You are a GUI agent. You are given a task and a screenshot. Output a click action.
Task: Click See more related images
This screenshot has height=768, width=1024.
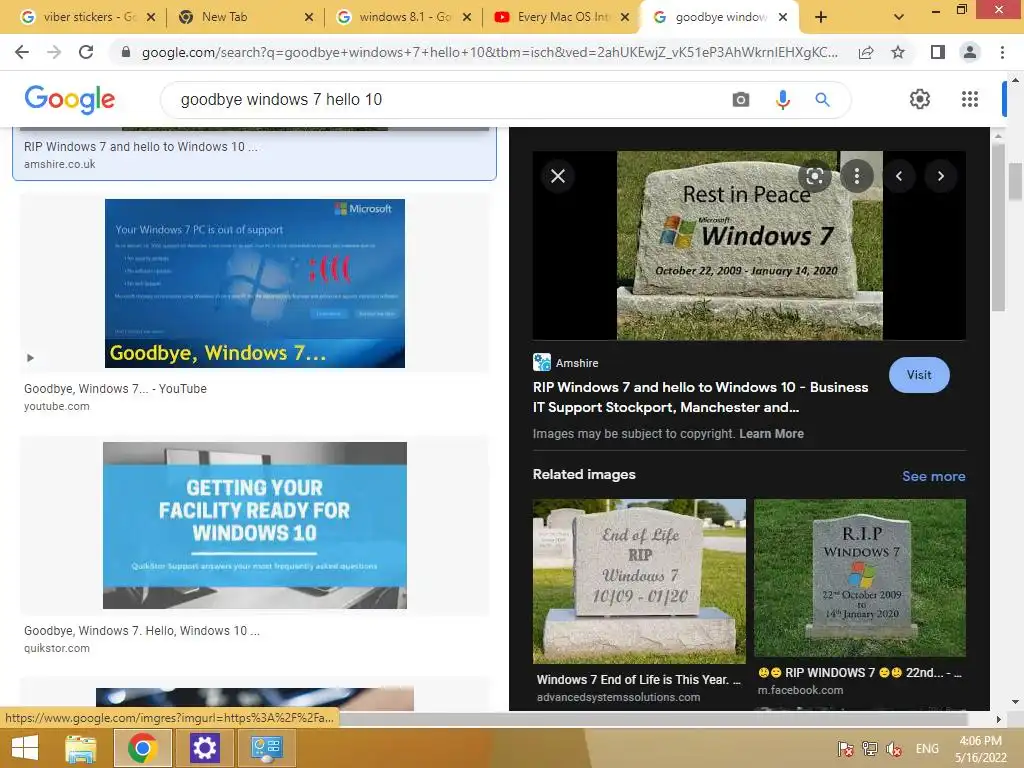[933, 476]
